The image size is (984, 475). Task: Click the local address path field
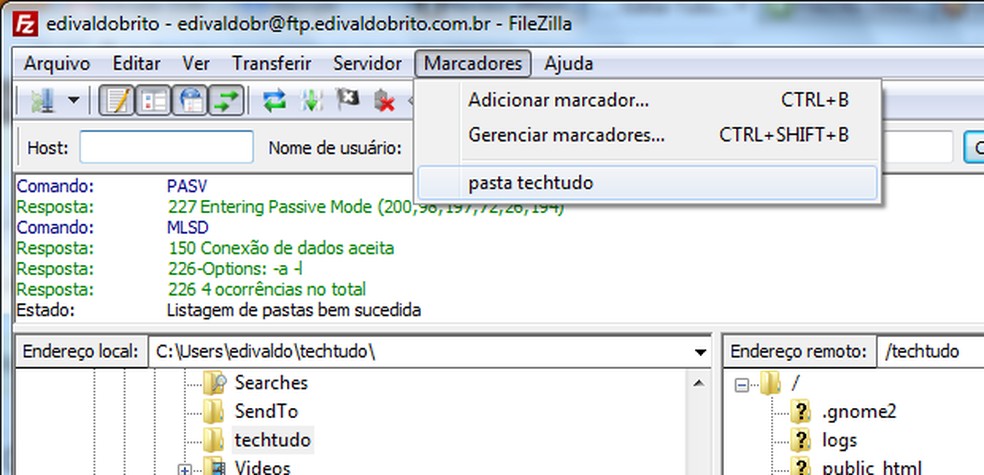click(420, 352)
